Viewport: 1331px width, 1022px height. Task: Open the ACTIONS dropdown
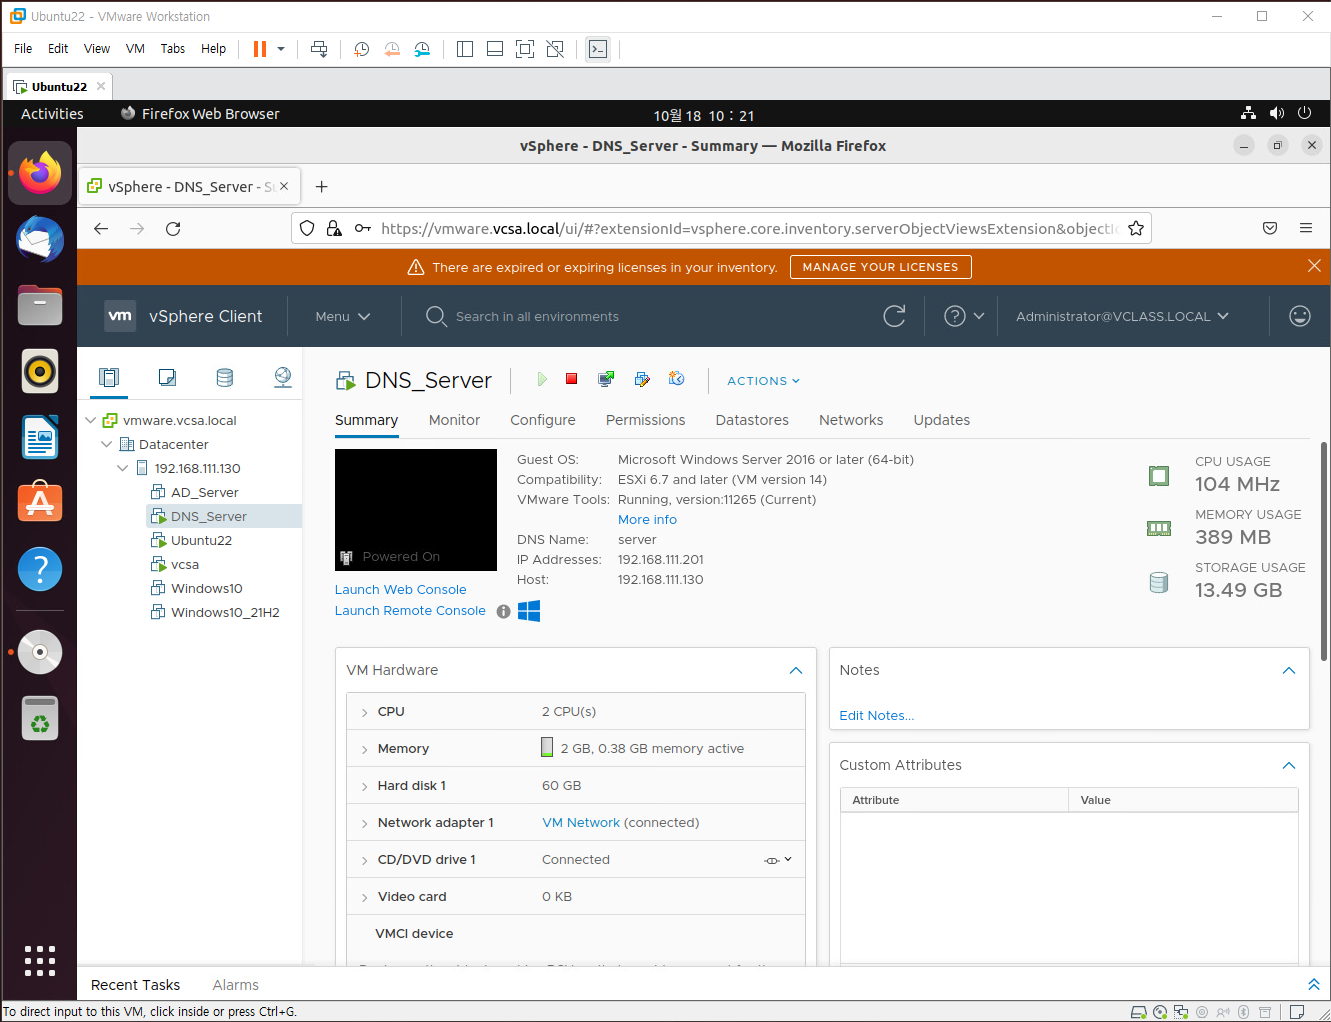tap(763, 381)
